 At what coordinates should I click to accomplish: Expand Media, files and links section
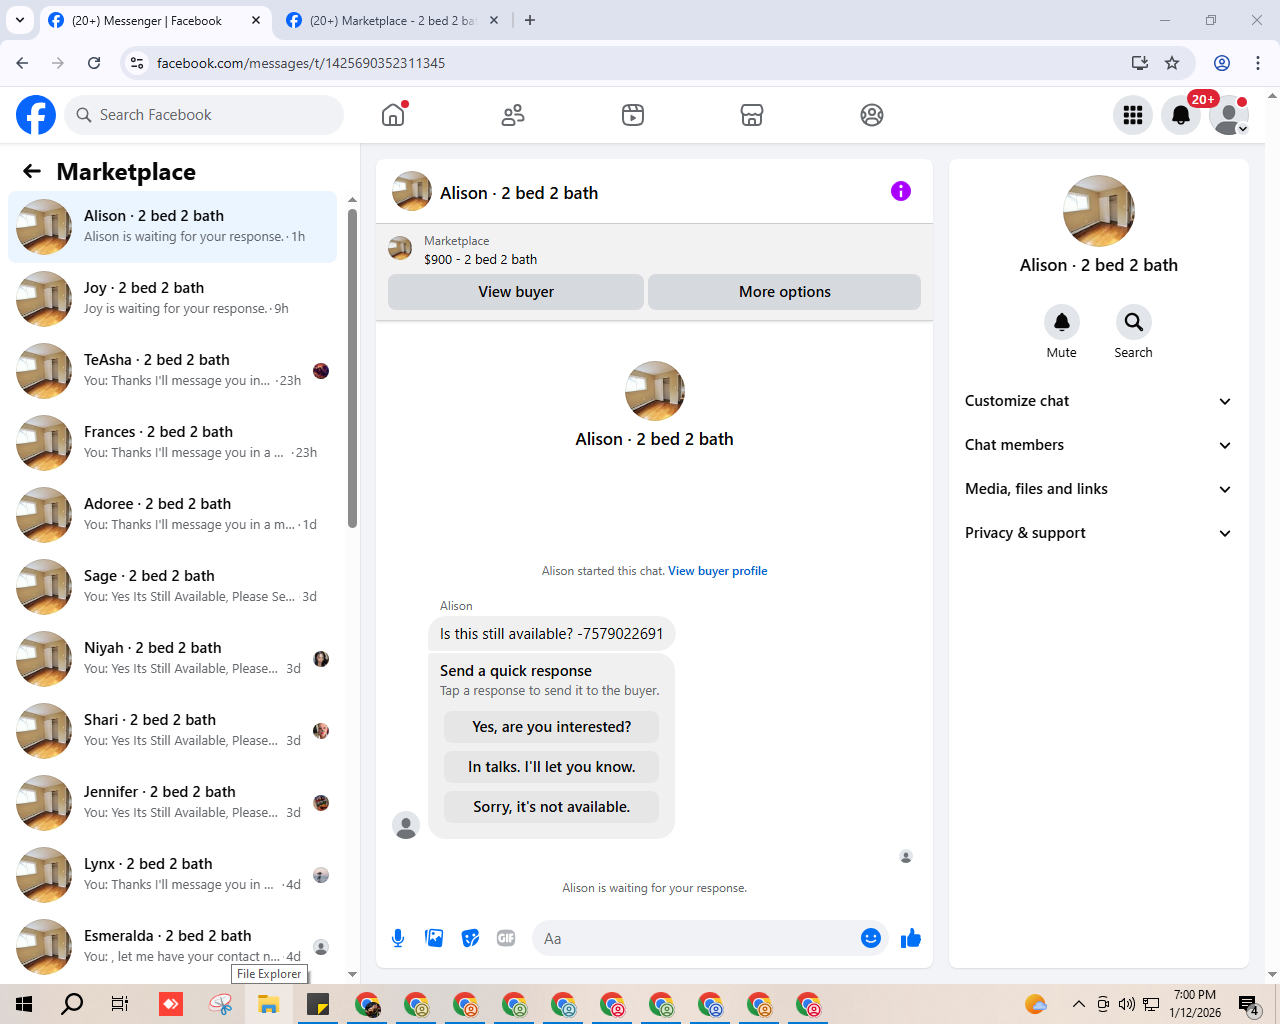(x=1099, y=489)
